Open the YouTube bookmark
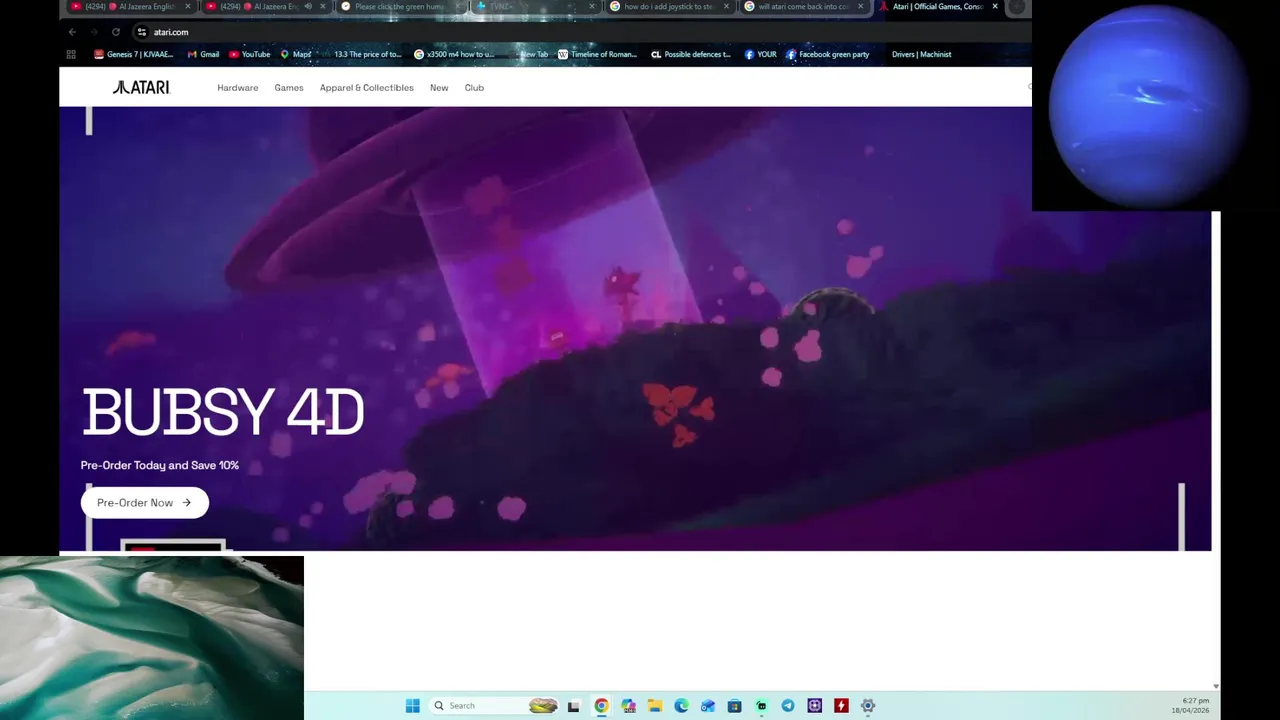The image size is (1280, 720). coord(250,55)
